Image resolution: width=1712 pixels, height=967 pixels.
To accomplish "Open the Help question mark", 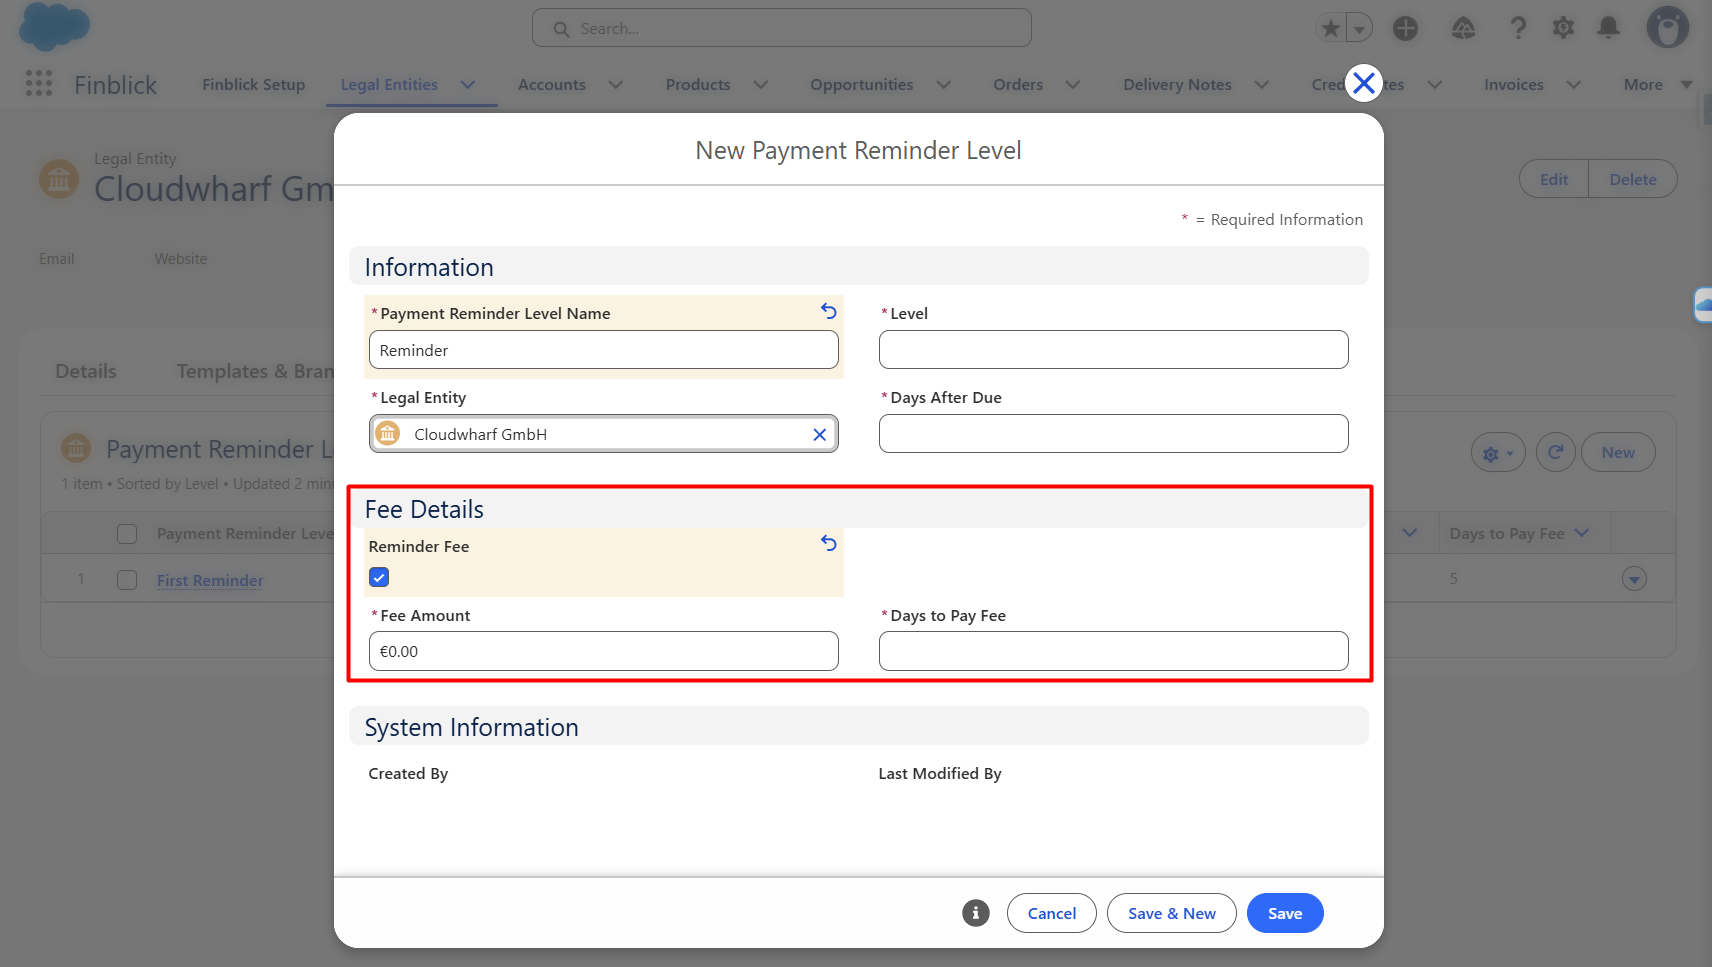I will [1518, 28].
